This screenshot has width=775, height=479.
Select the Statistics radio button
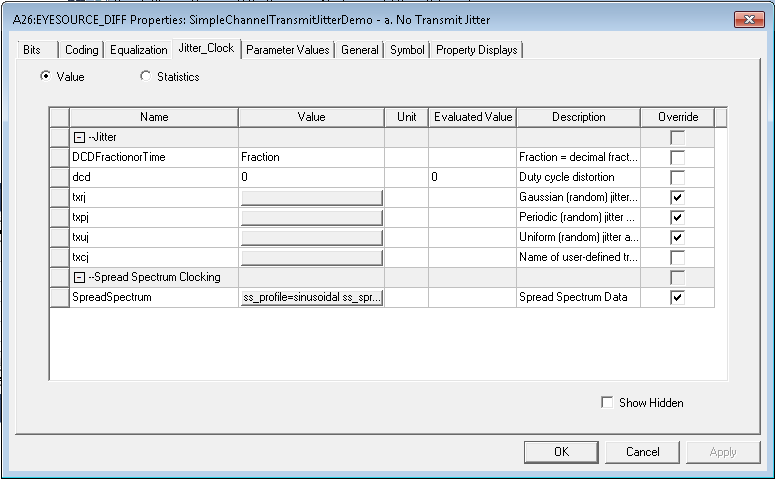click(145, 76)
